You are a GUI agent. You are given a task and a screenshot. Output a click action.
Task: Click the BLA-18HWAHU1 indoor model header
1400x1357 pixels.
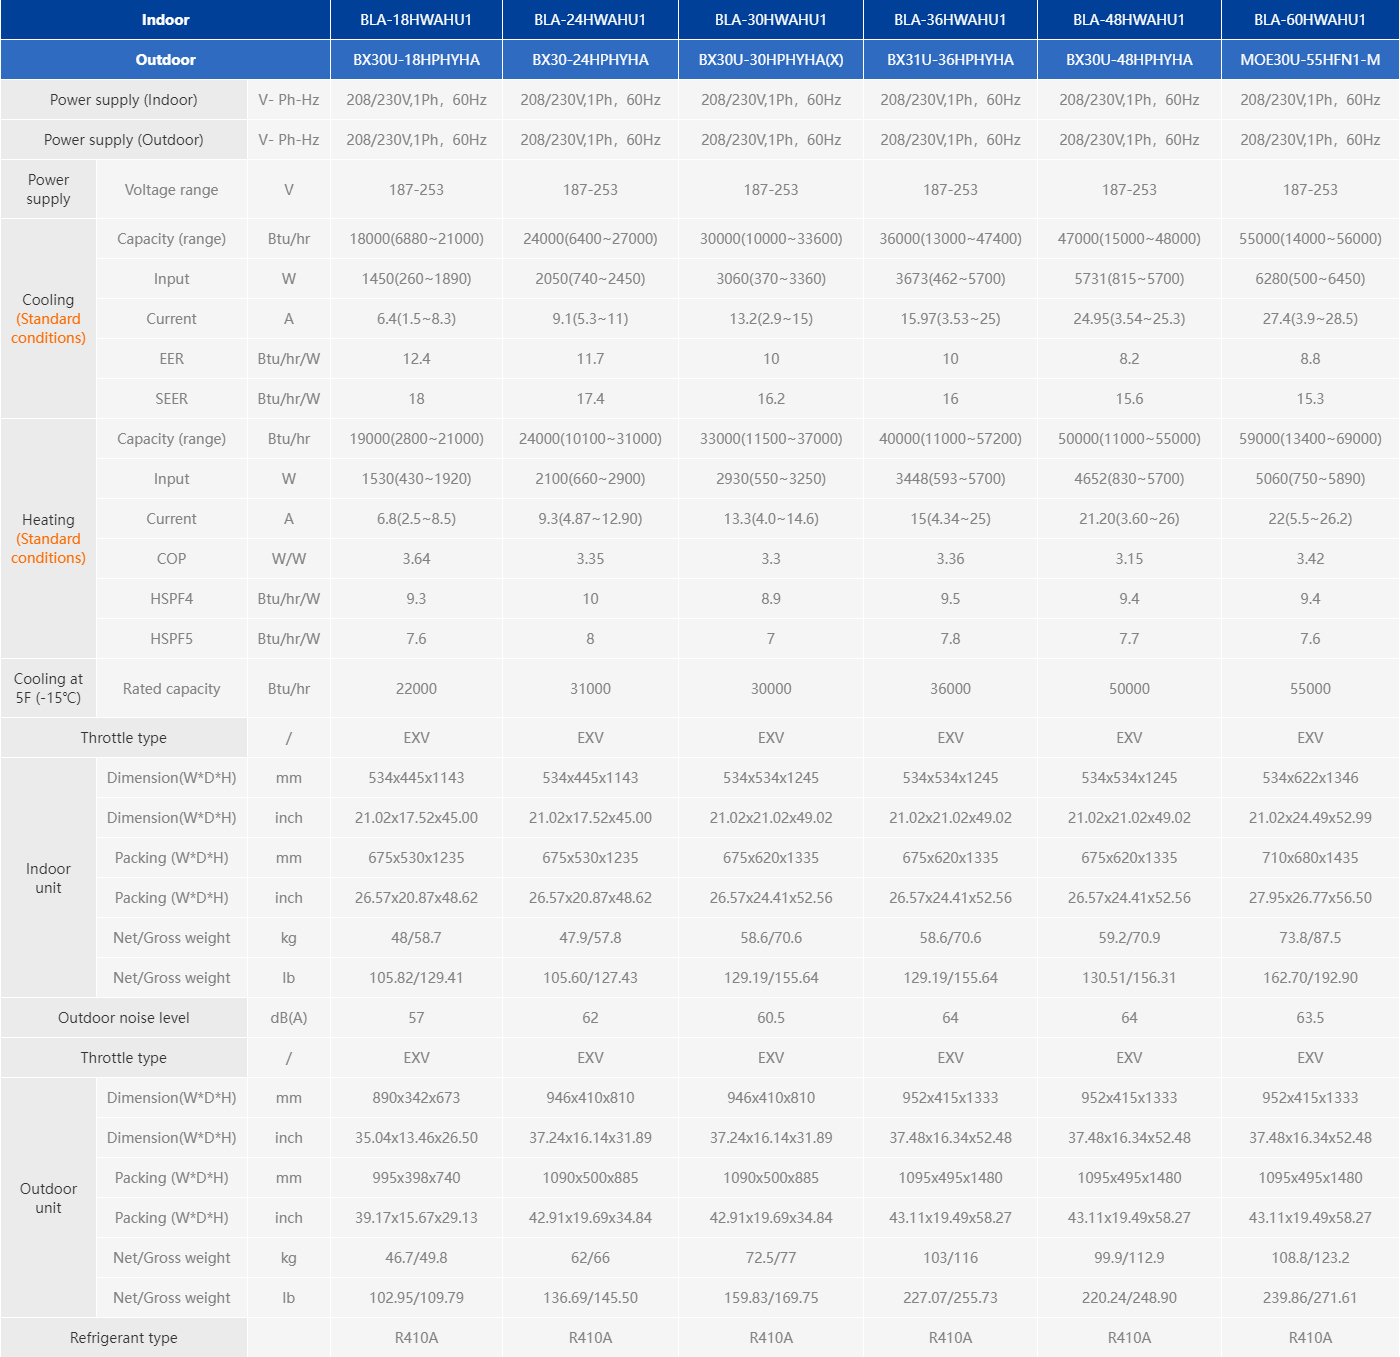click(416, 20)
